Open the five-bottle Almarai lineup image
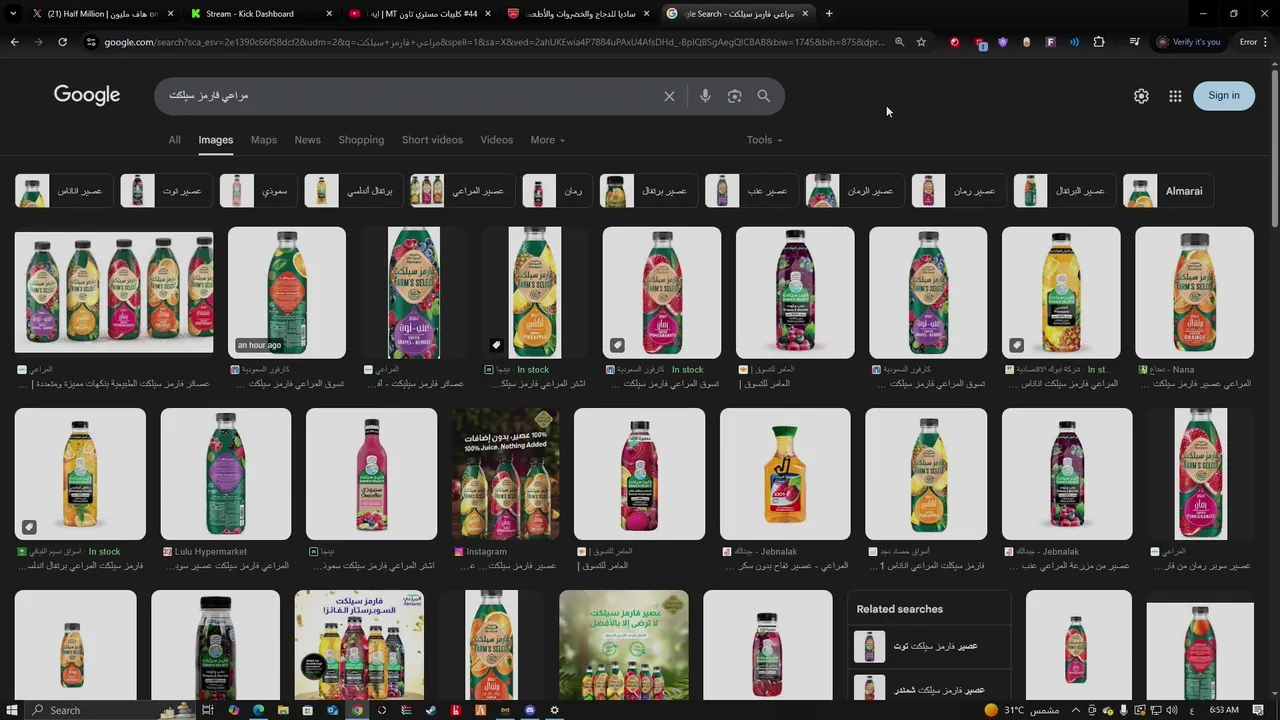Viewport: 1280px width, 720px height. click(114, 292)
